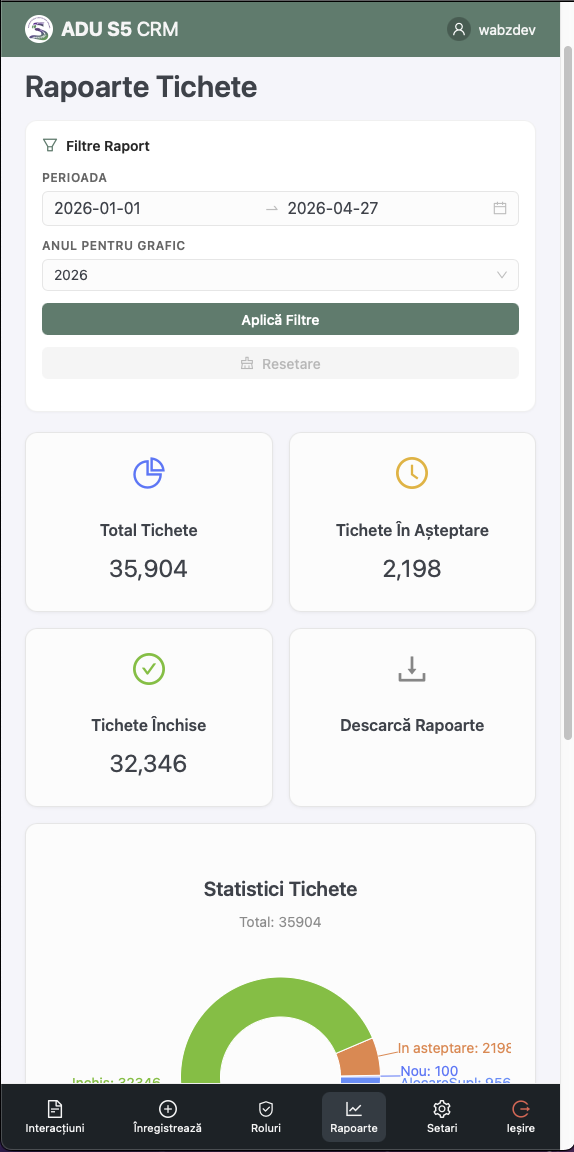The width and height of the screenshot is (574, 1152).
Task: Expand the Anul Pentru Grafic 2026 dropdown
Action: [x=280, y=275]
